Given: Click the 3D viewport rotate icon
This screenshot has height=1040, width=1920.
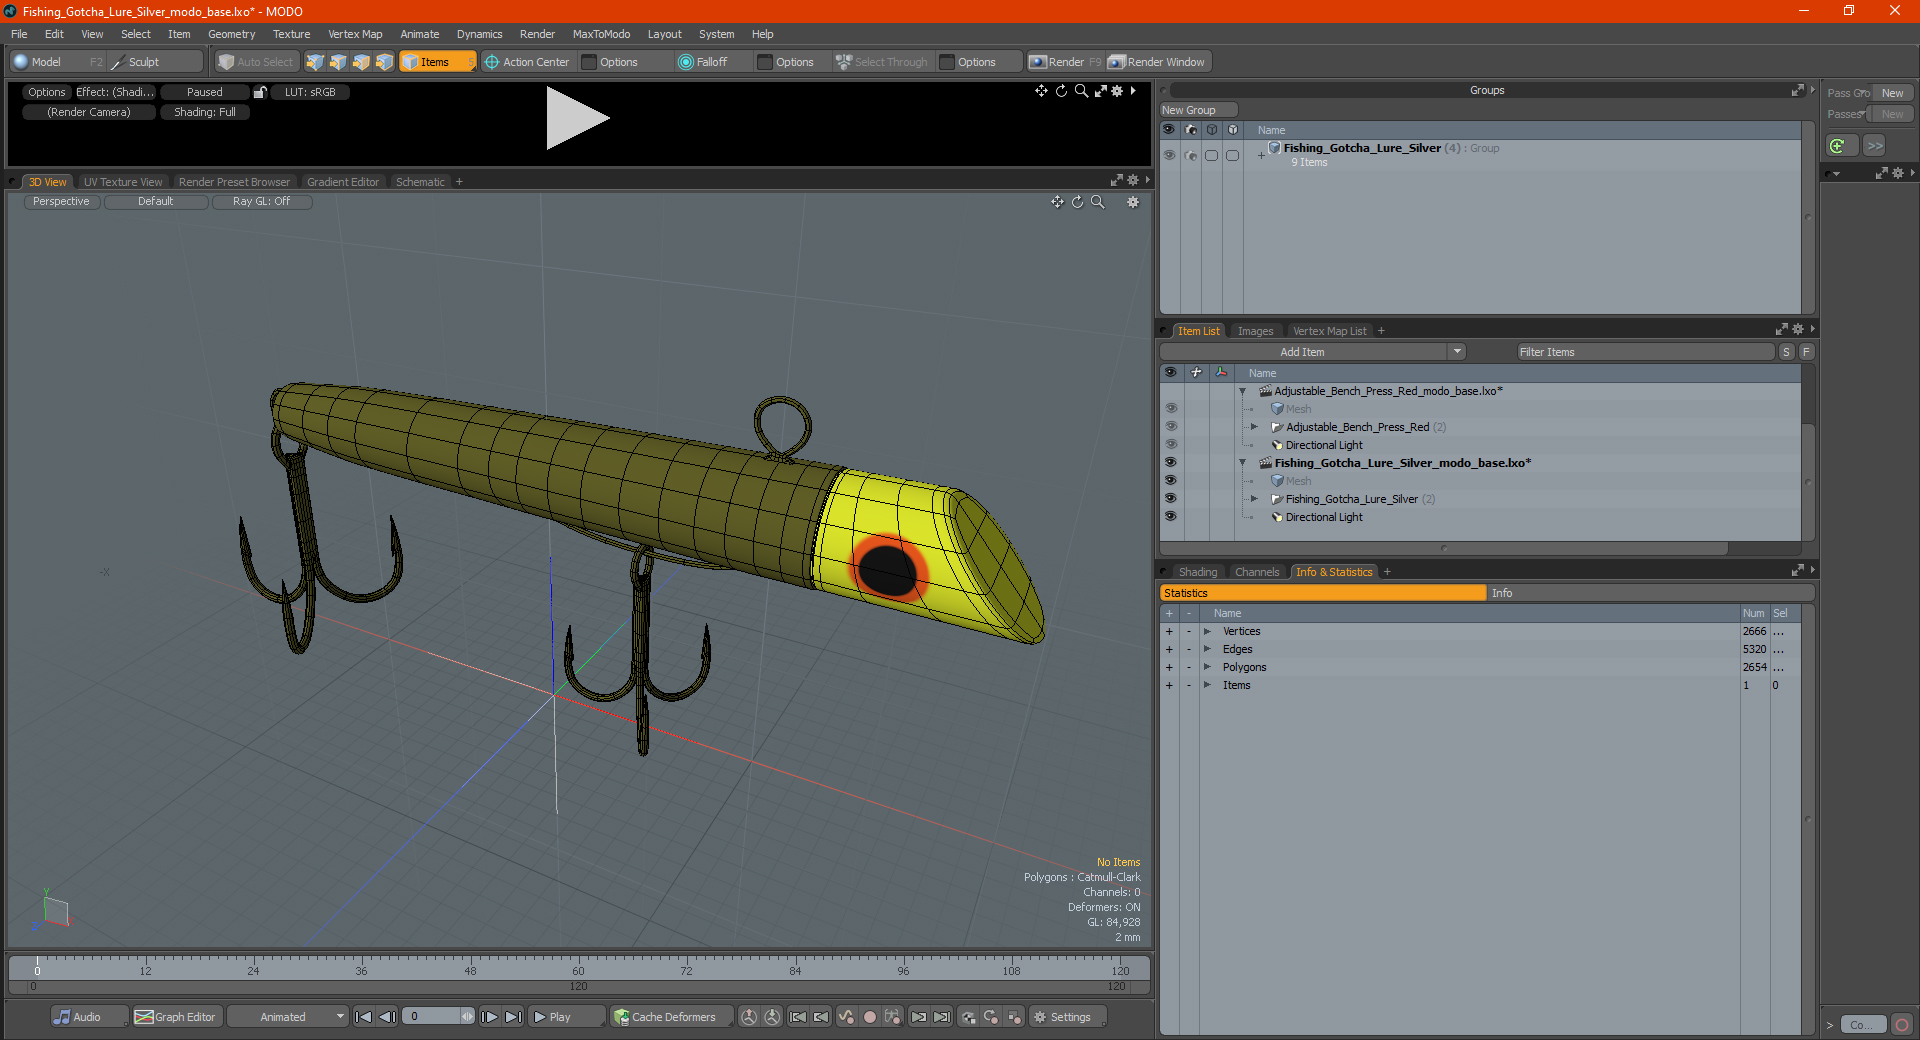Looking at the screenshot, I should [1078, 202].
